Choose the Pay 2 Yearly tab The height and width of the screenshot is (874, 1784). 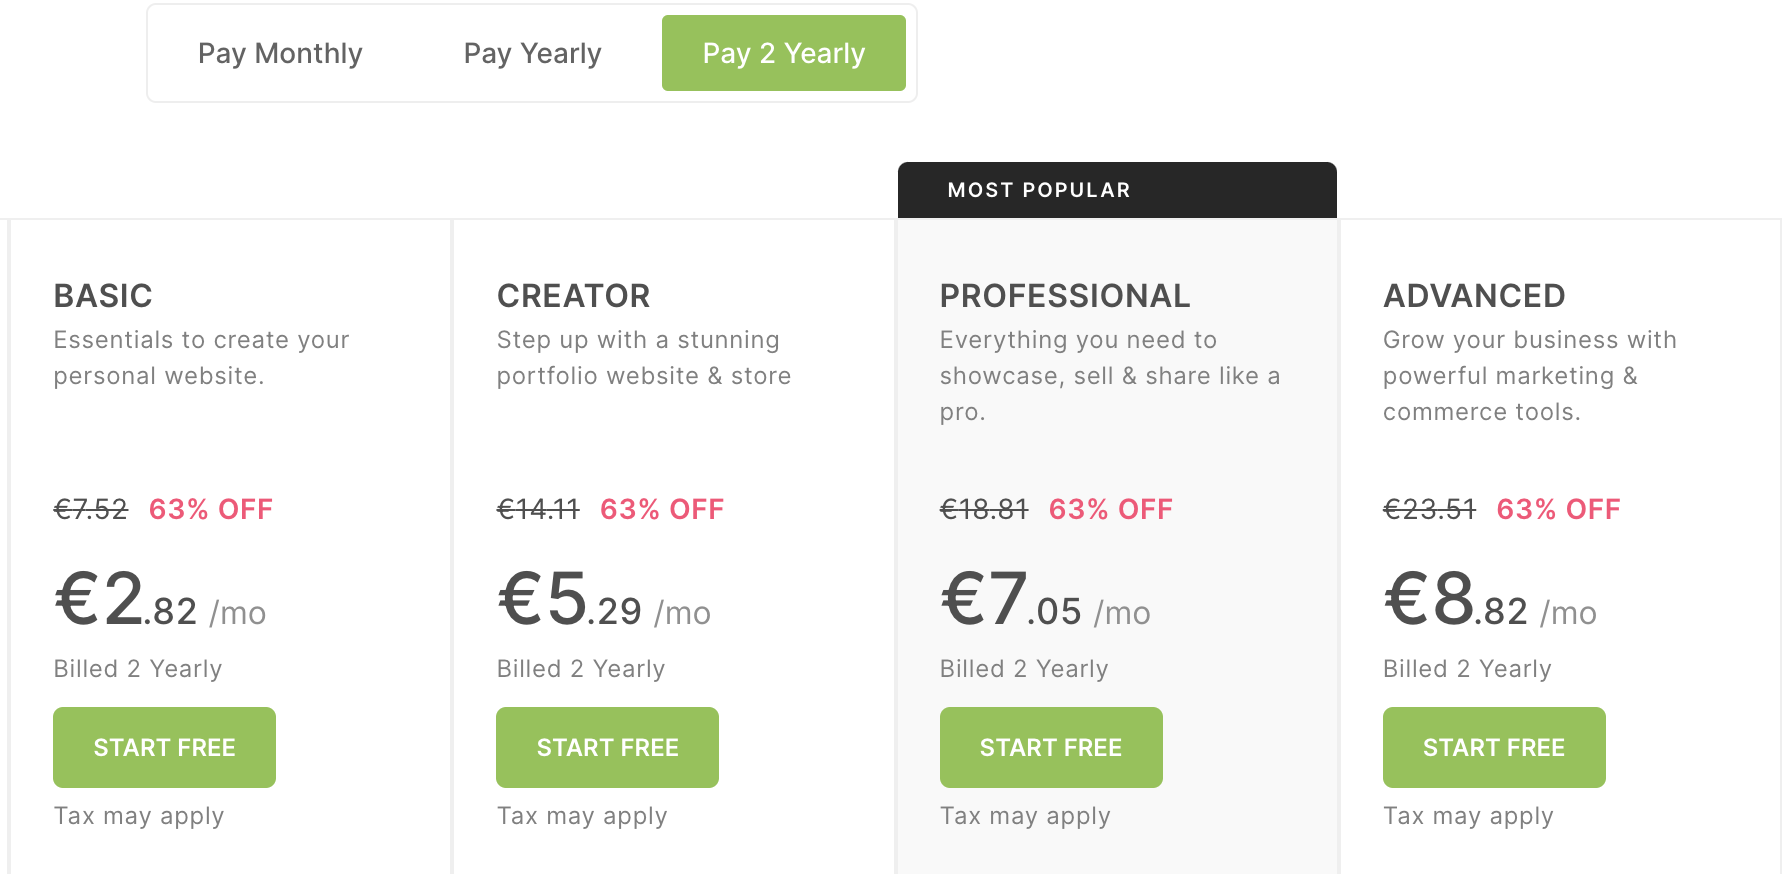[x=783, y=53]
